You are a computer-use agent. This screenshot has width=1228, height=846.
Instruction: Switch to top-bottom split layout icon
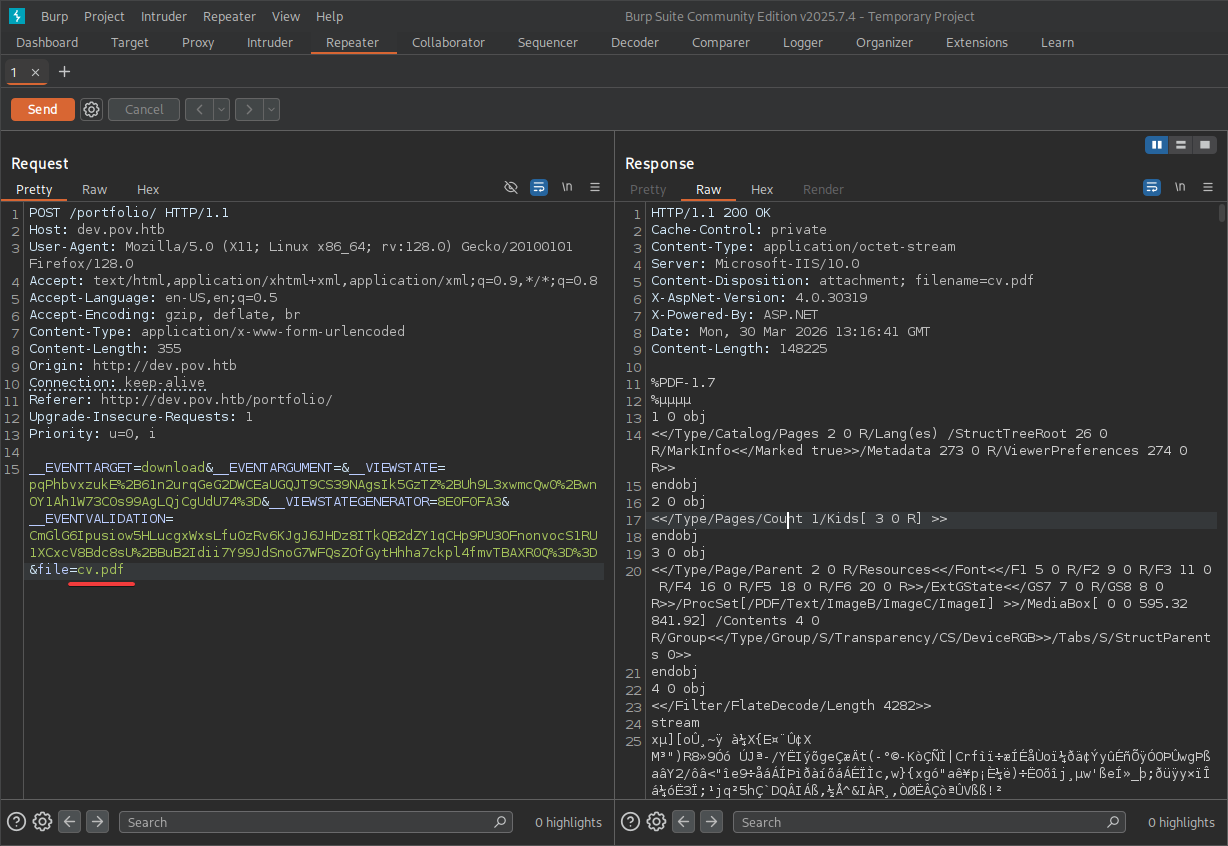click(x=1181, y=145)
